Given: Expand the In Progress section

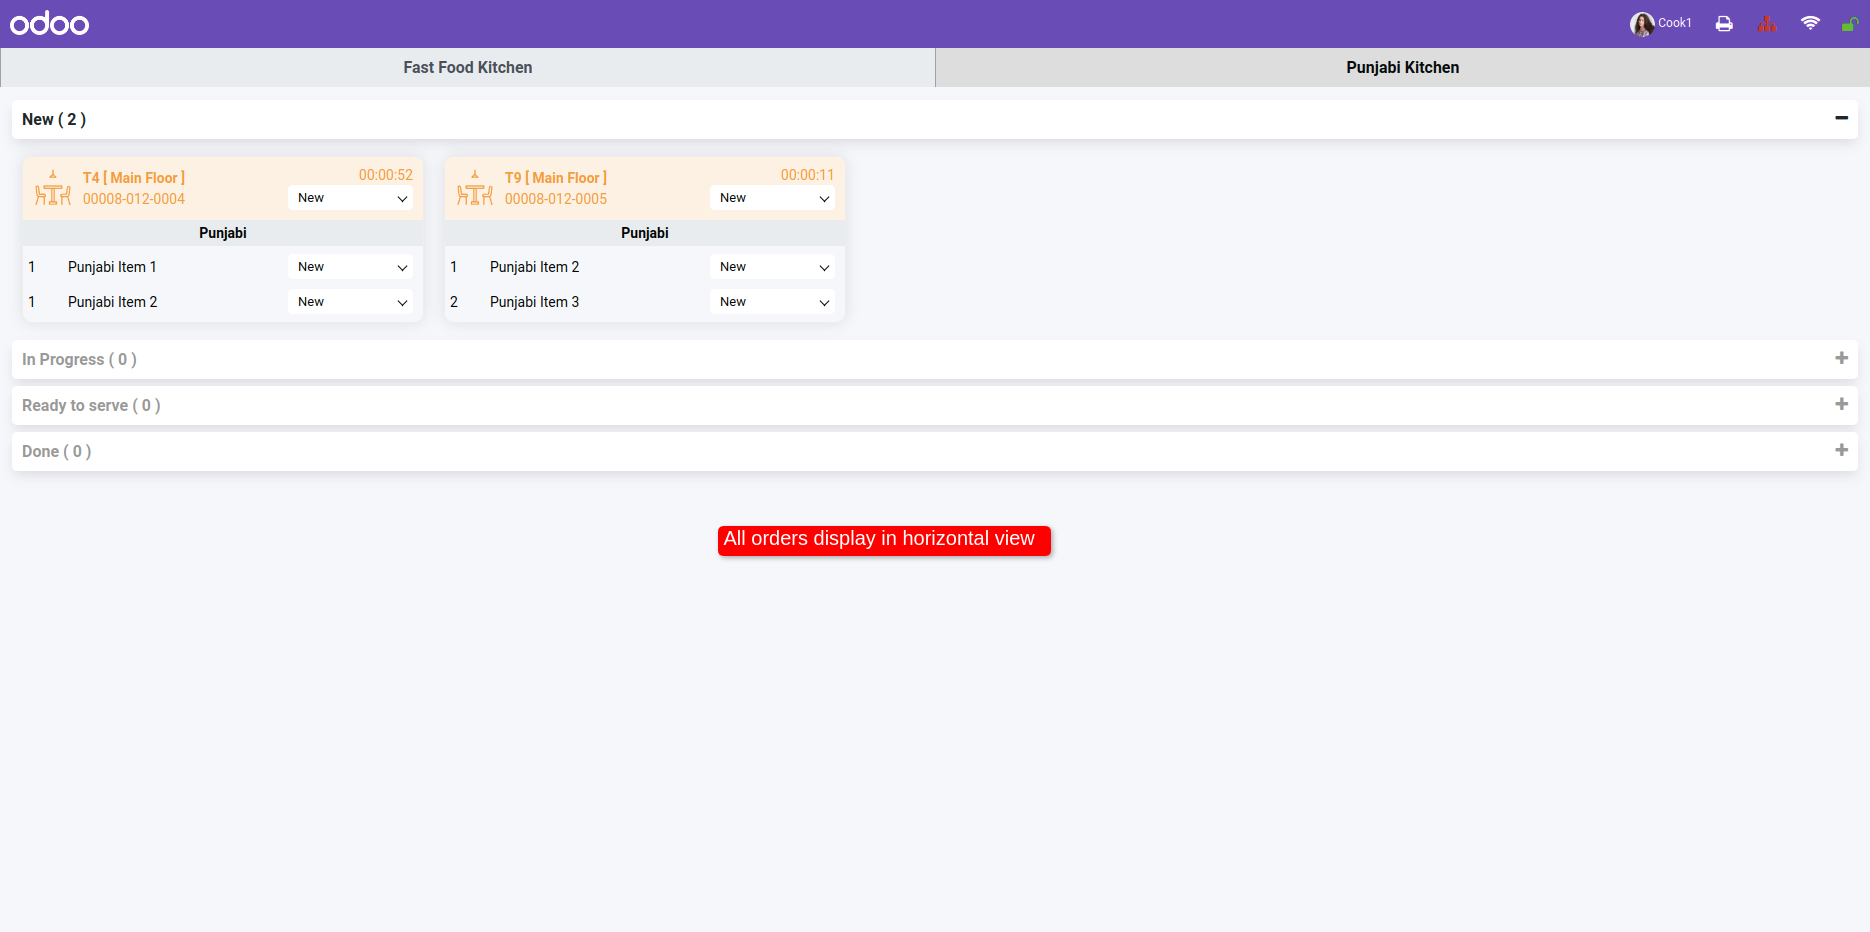Looking at the screenshot, I should point(1841,358).
